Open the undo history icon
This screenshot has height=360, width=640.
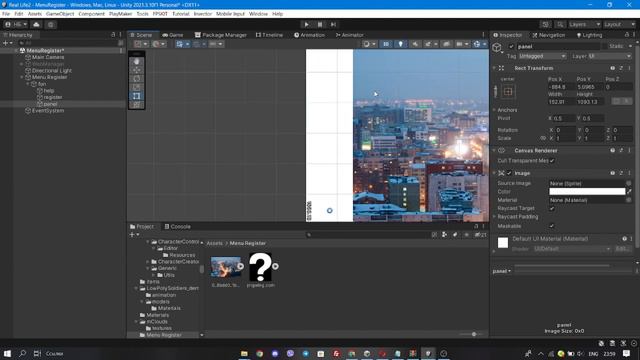pos(546,24)
